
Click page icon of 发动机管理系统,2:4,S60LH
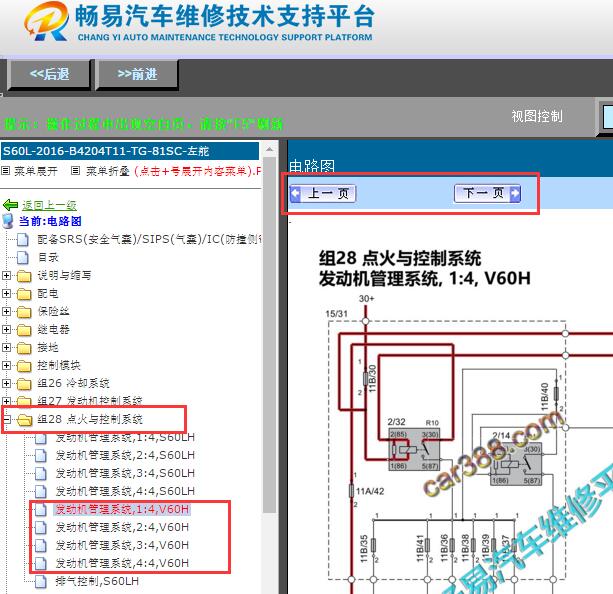tap(40, 455)
